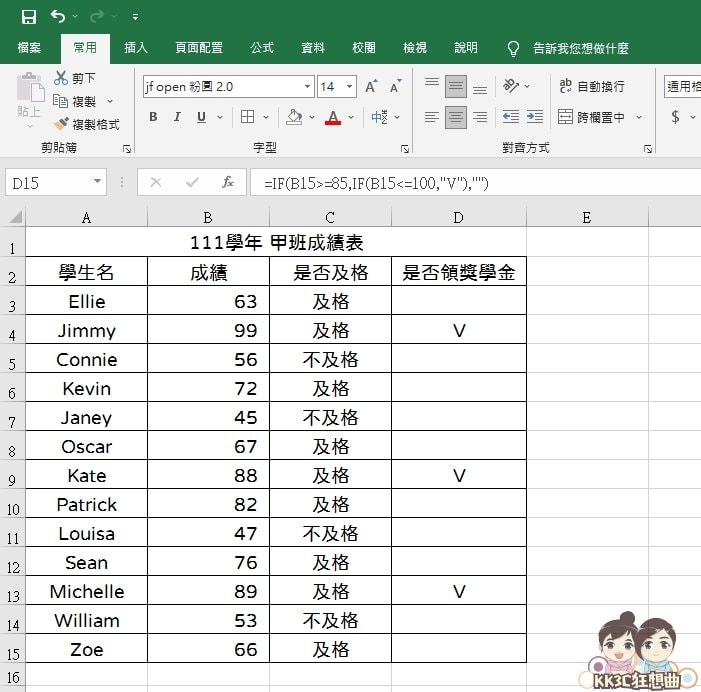Click the phonetic guide 中 icon
Screen dimensions: 701x692
379,117
